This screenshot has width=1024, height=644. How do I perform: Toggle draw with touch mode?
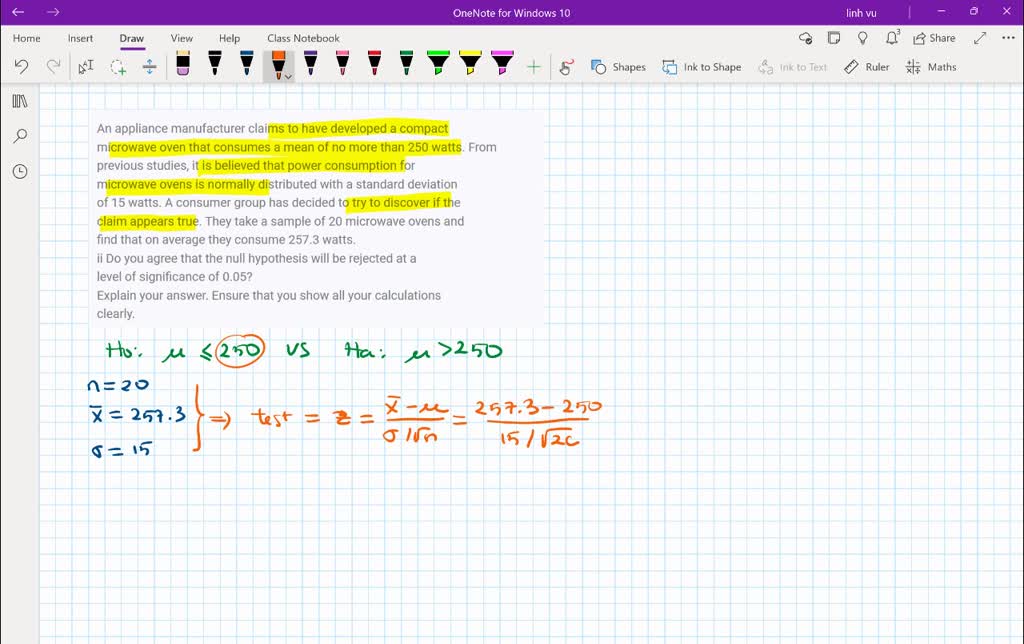pyautogui.click(x=566, y=67)
